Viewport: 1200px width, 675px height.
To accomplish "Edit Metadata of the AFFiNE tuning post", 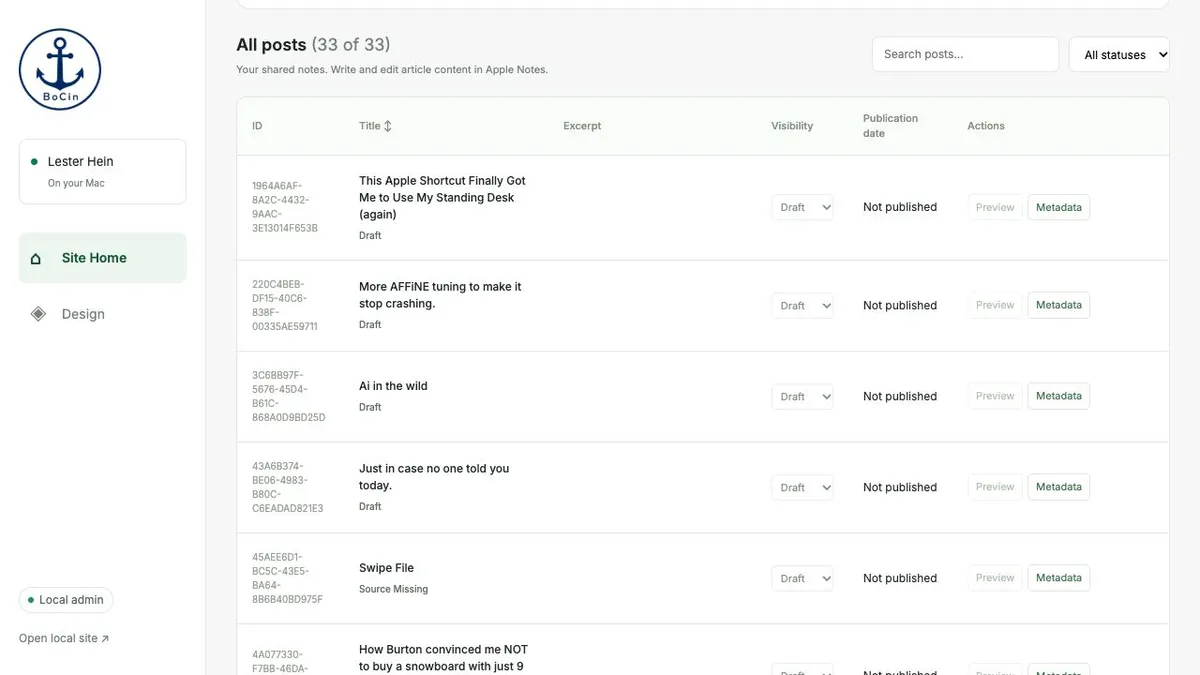I will 1058,305.
